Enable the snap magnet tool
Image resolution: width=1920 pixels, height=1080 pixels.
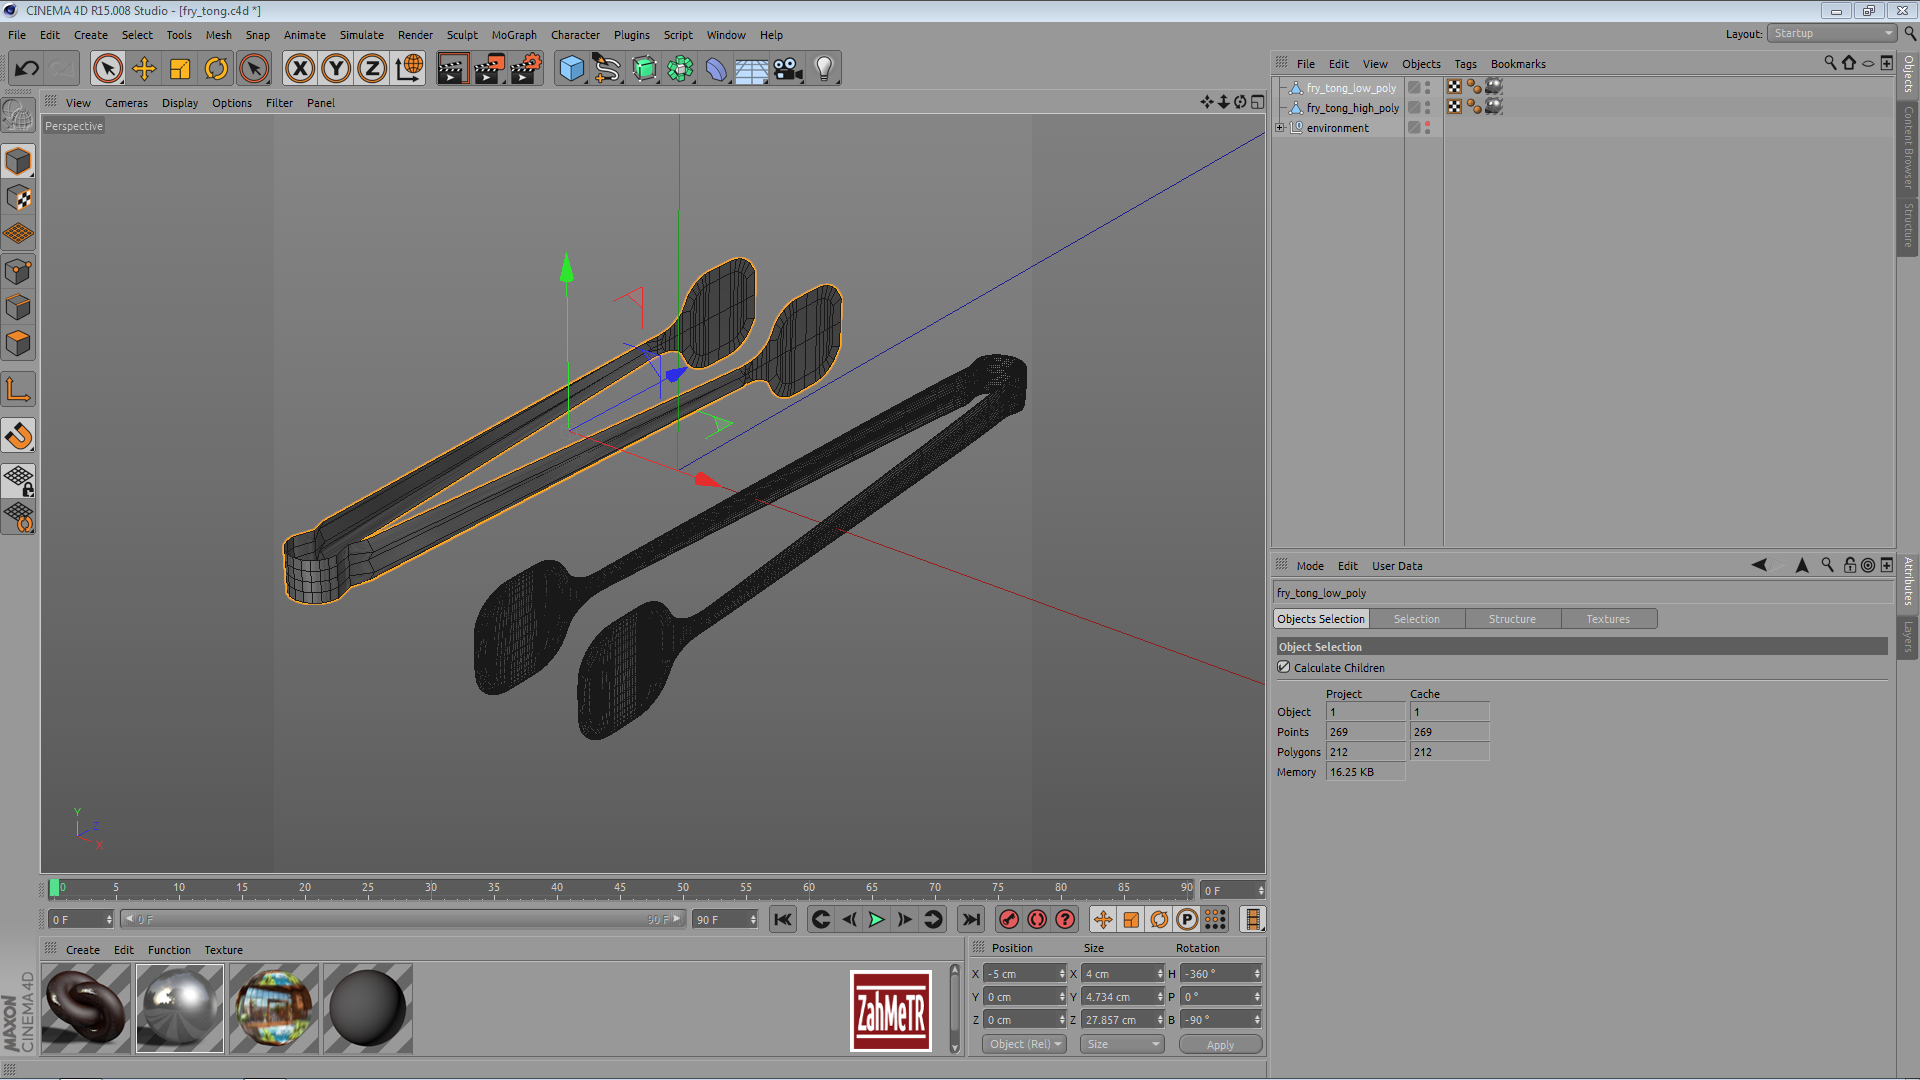(x=19, y=436)
